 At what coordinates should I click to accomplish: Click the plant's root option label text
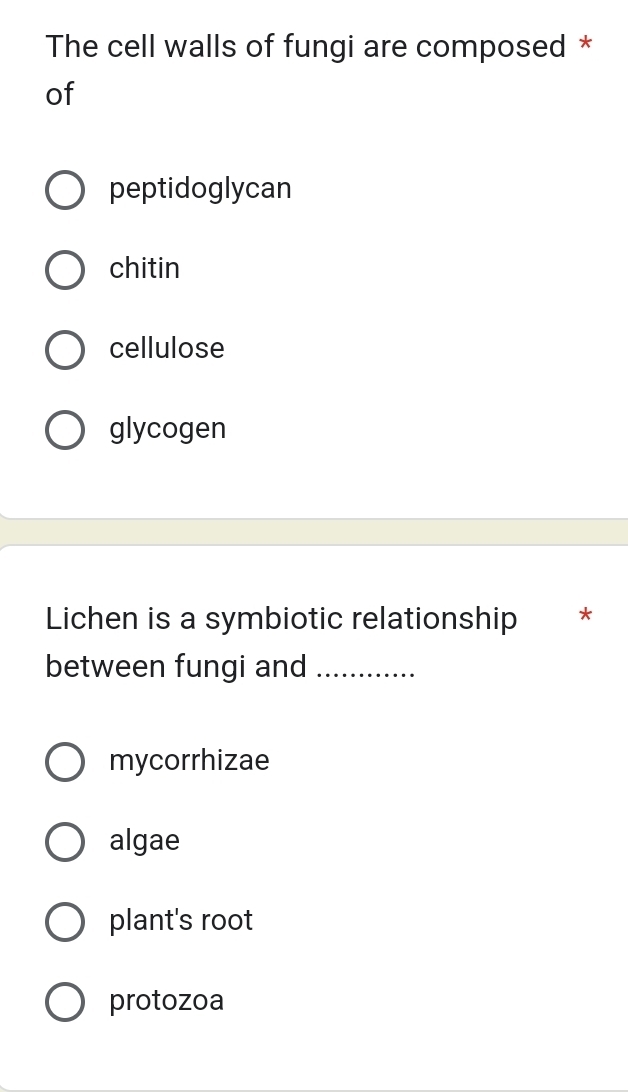[x=180, y=921]
